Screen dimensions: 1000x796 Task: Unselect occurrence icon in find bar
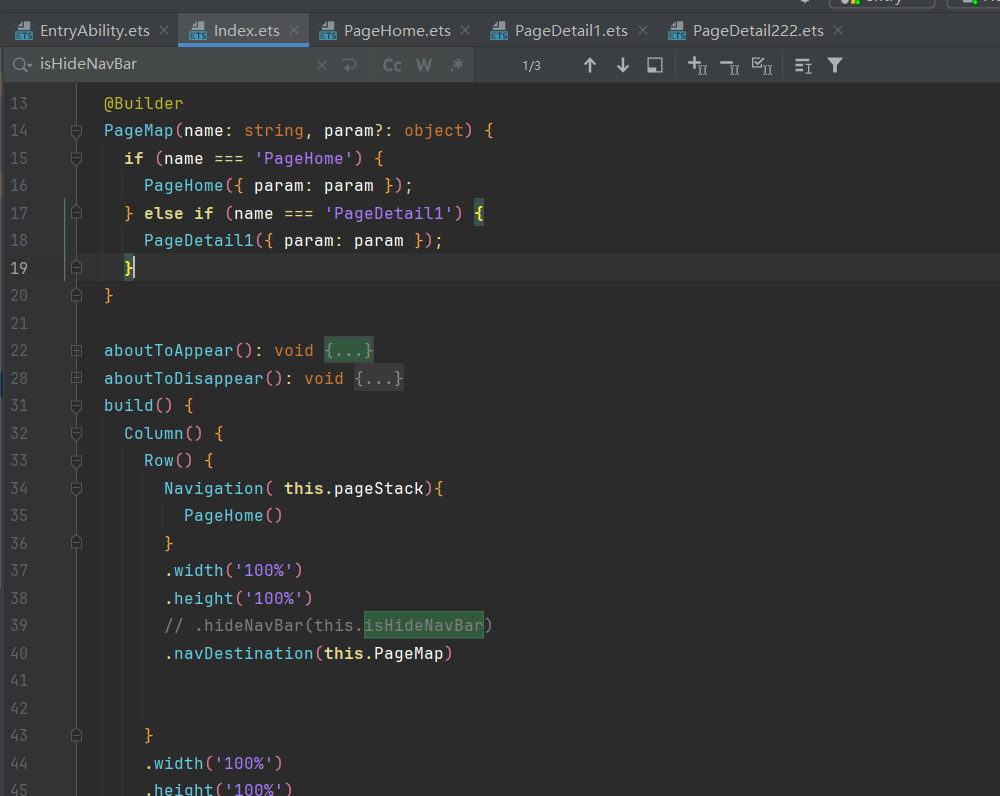[x=730, y=66]
